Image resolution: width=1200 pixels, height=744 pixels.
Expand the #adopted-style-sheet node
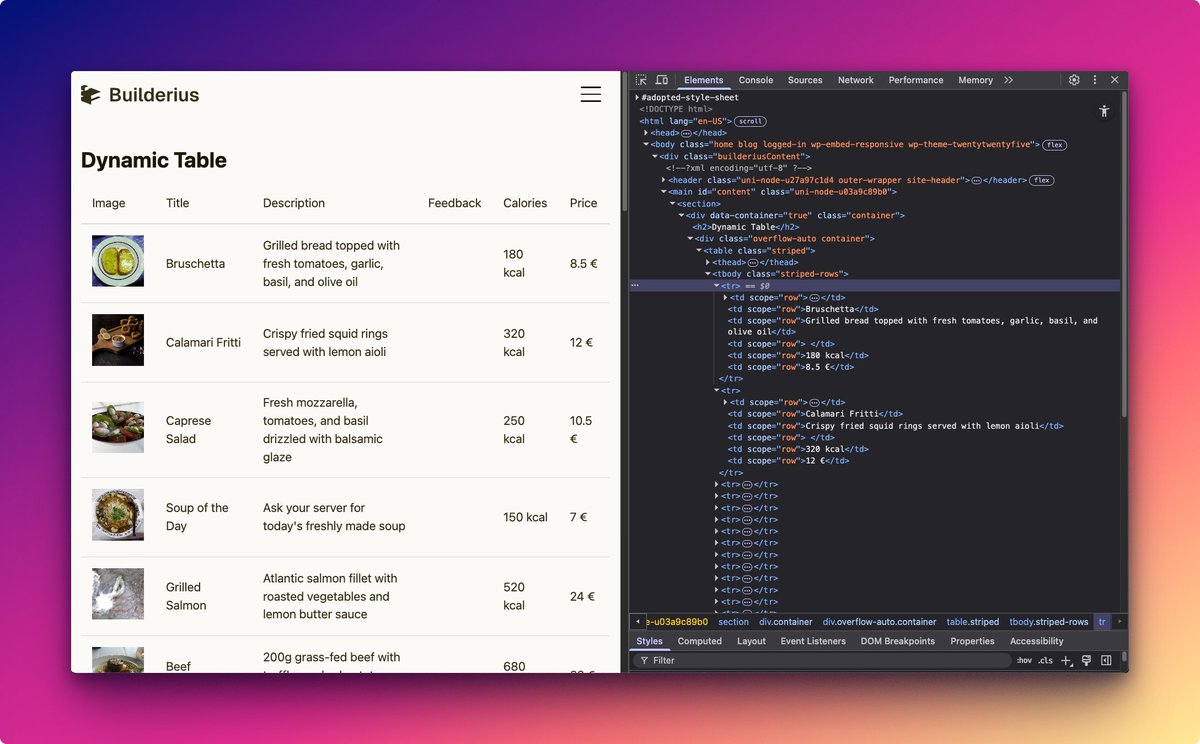coord(637,97)
